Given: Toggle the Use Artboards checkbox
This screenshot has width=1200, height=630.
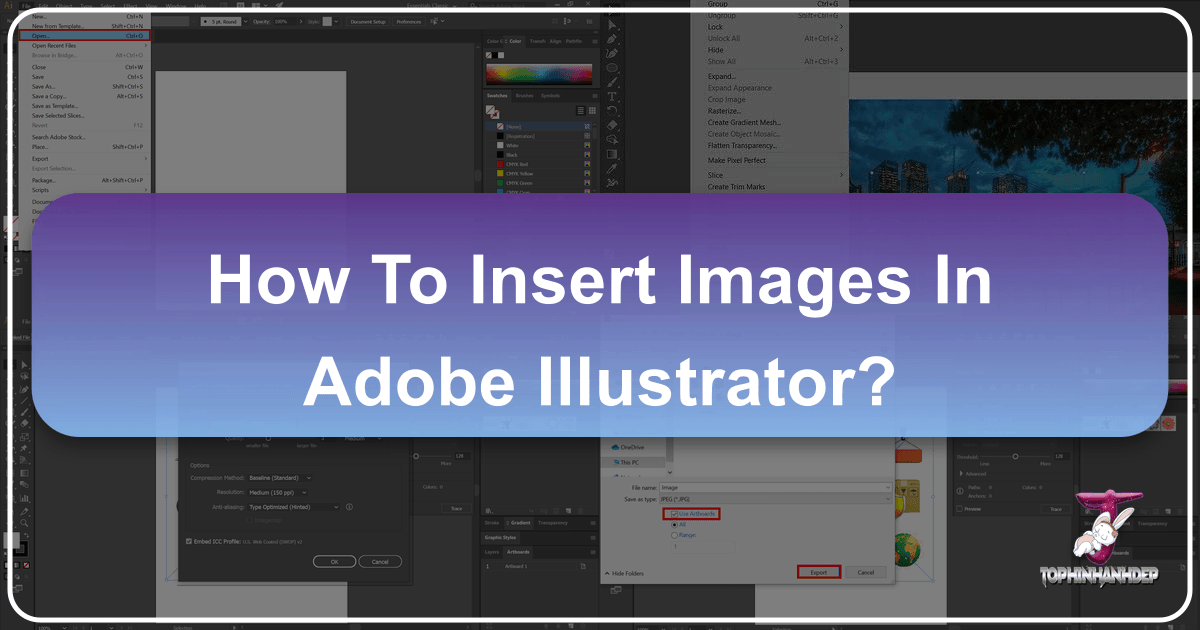Looking at the screenshot, I should point(669,513).
